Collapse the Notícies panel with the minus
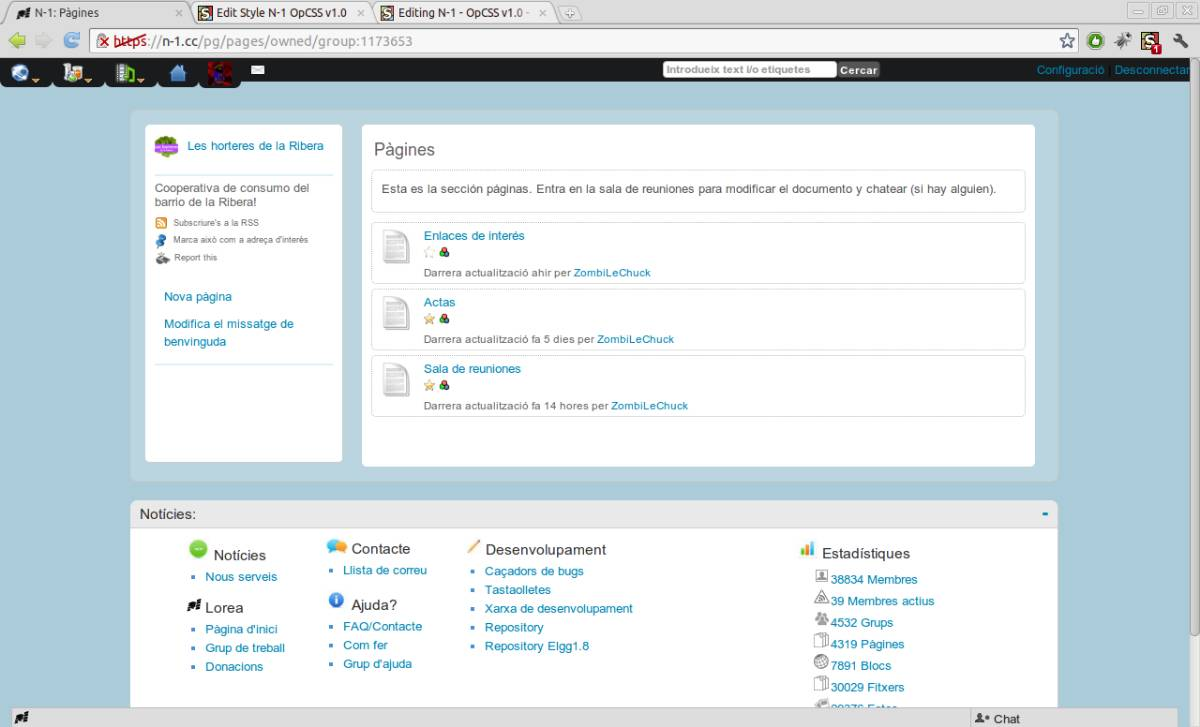The width and height of the screenshot is (1200, 727). pos(1045,514)
